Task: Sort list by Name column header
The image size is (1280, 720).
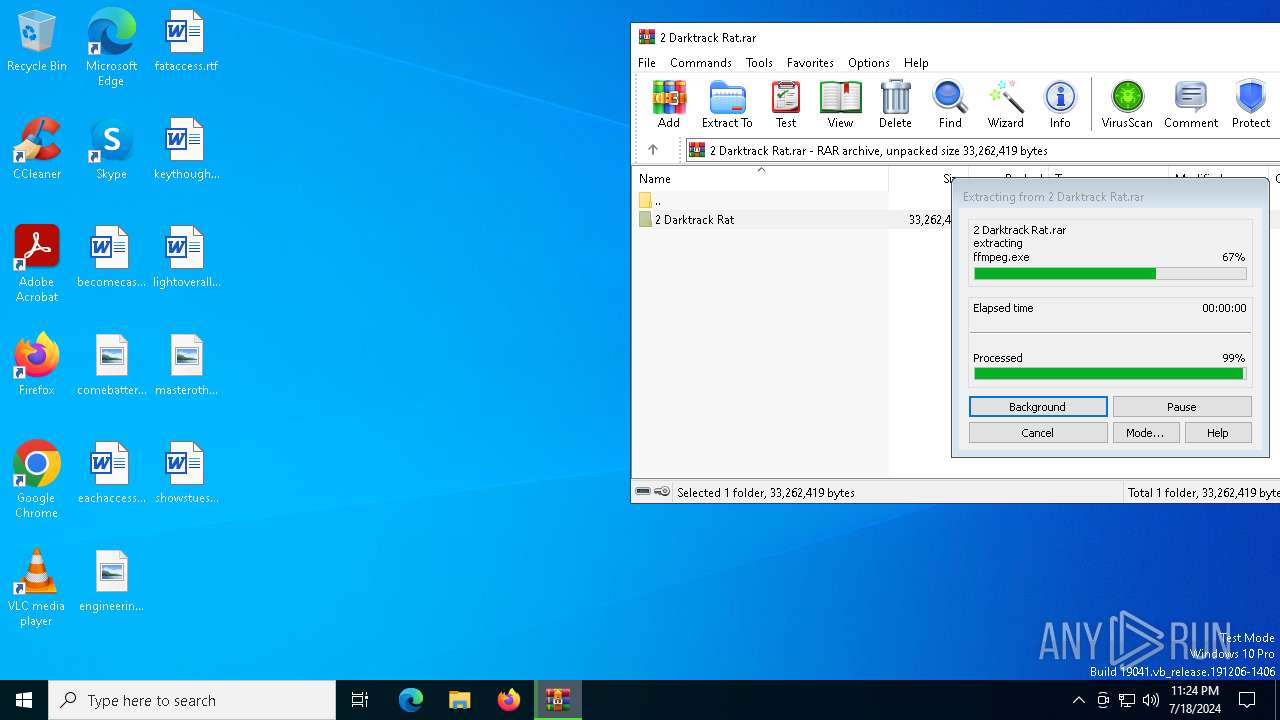Action: point(761,178)
